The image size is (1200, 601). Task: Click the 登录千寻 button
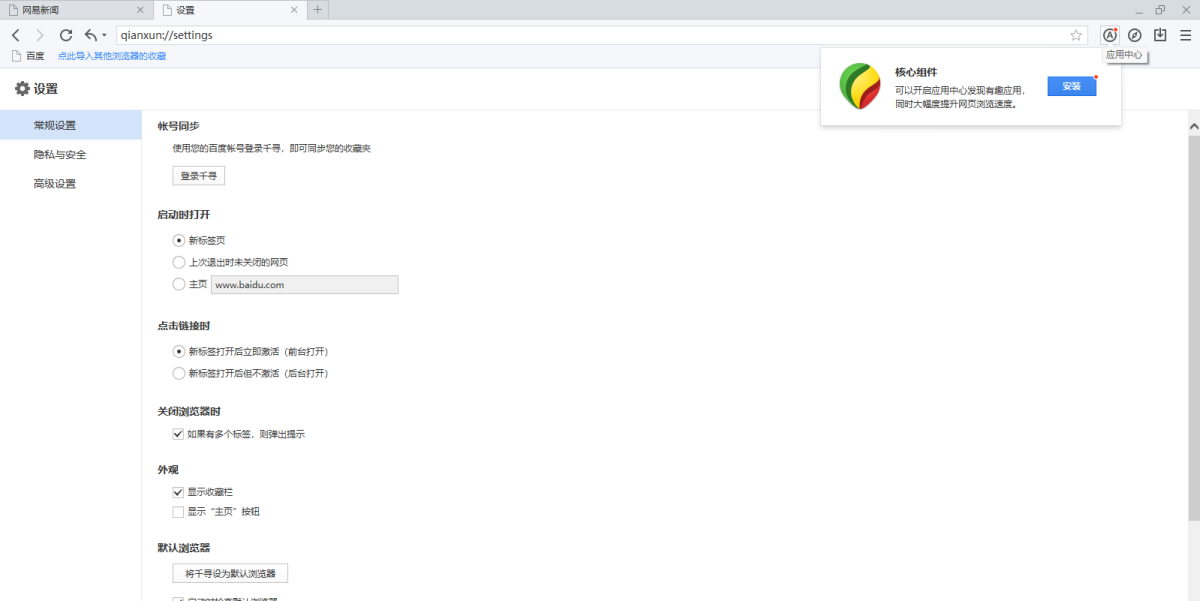(198, 176)
